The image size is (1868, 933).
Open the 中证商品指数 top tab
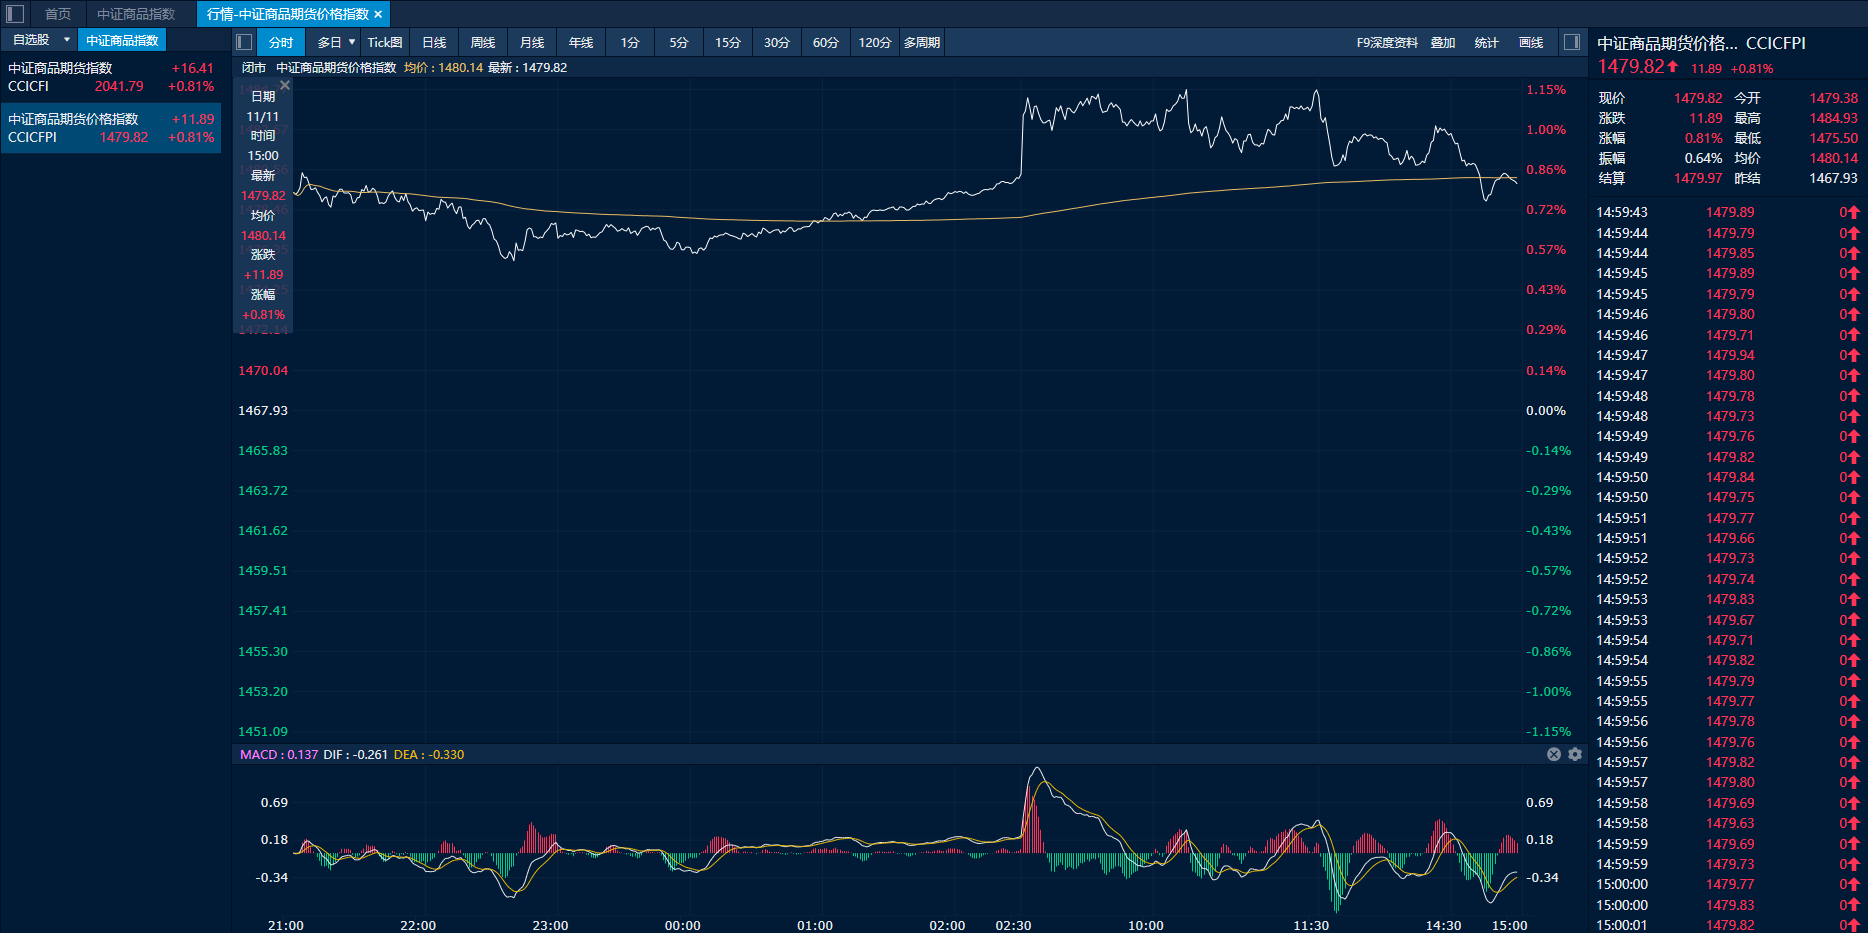coord(136,14)
